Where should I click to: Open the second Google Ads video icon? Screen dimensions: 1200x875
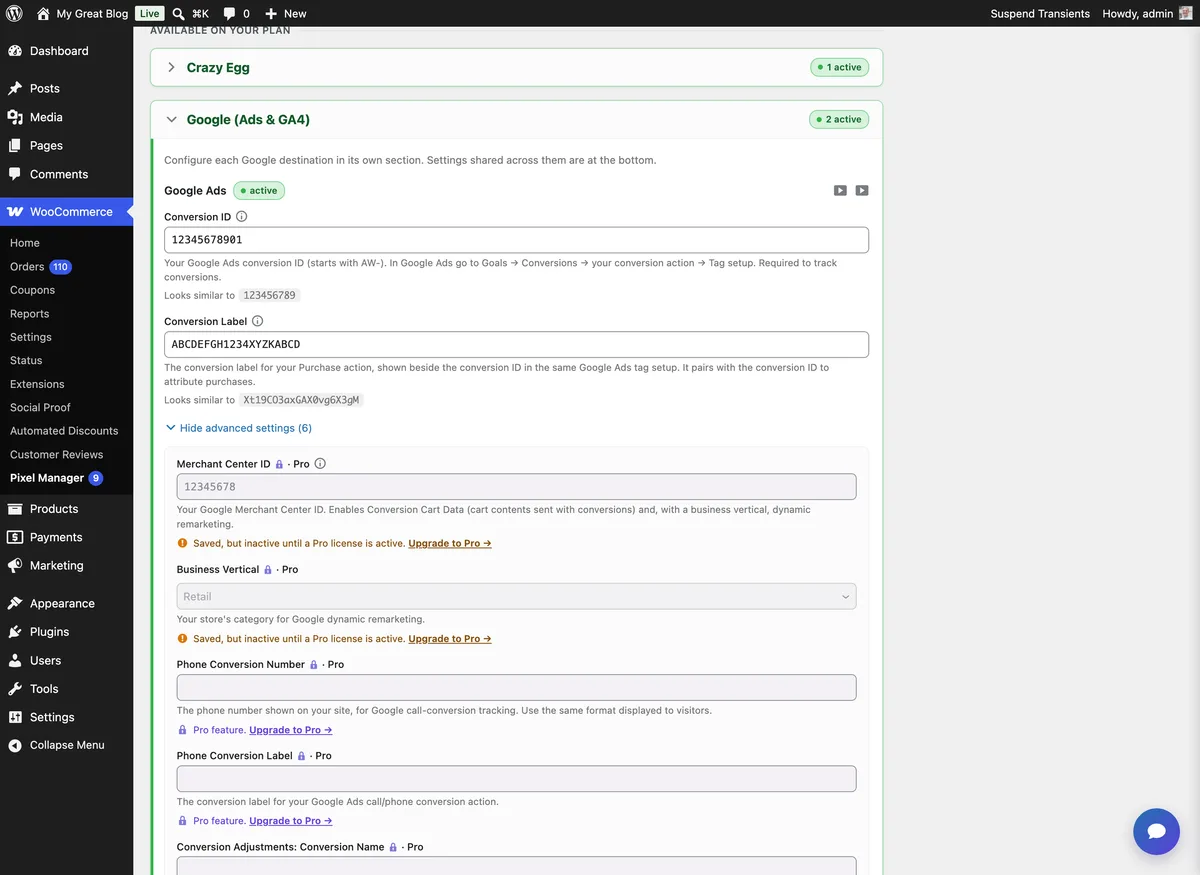[x=862, y=190]
